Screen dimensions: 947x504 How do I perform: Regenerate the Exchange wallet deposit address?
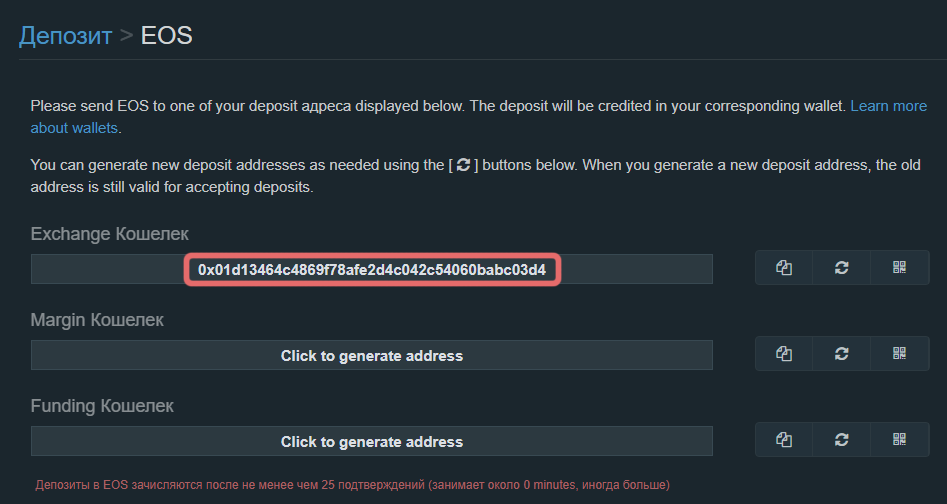coord(842,269)
